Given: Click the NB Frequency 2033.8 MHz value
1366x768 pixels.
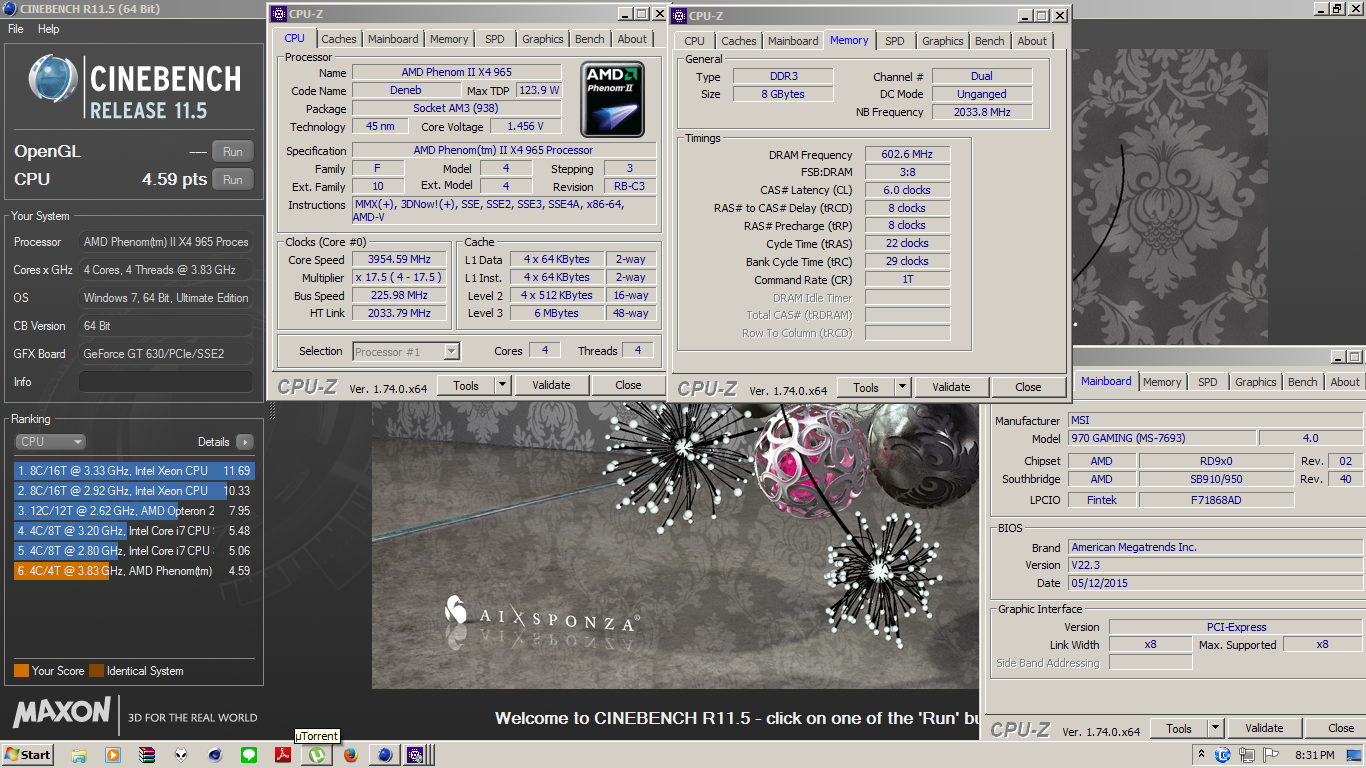Looking at the screenshot, I should click(981, 112).
